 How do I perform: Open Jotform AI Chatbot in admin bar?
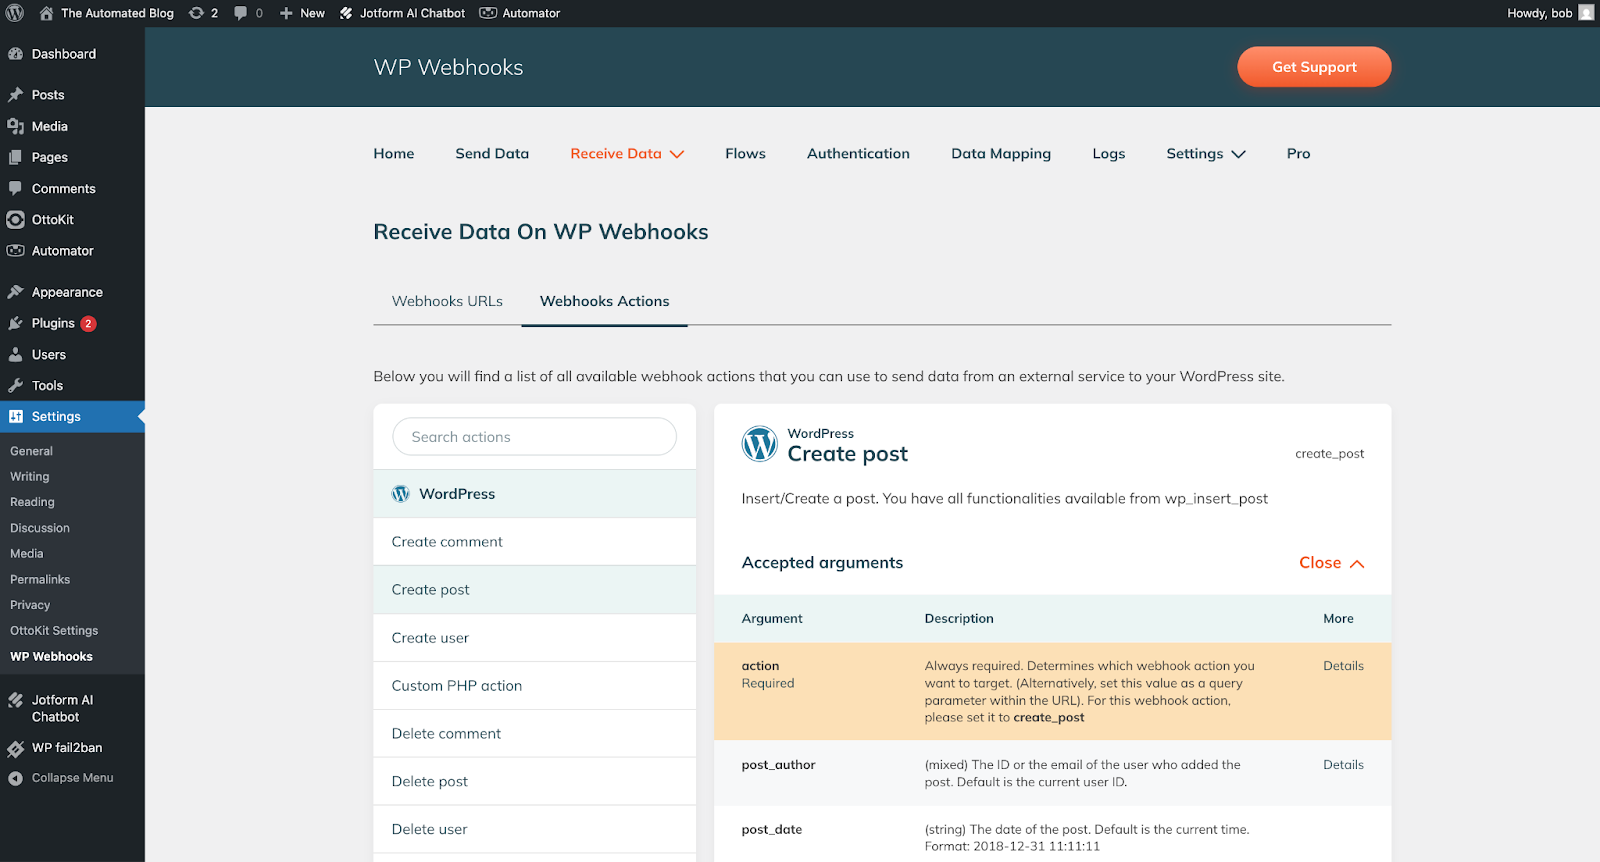(402, 13)
